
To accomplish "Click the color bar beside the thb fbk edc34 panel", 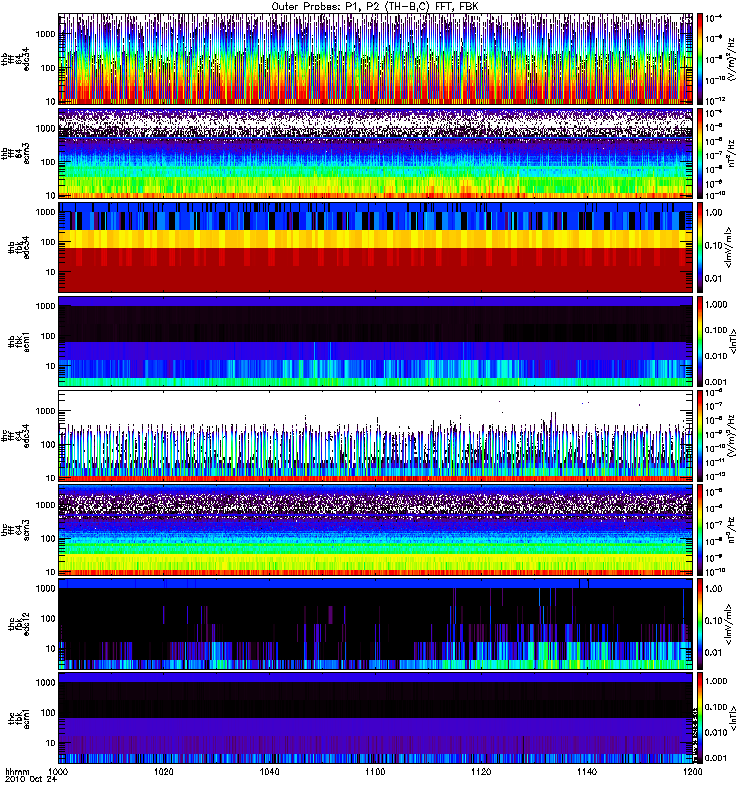I will [x=700, y=247].
